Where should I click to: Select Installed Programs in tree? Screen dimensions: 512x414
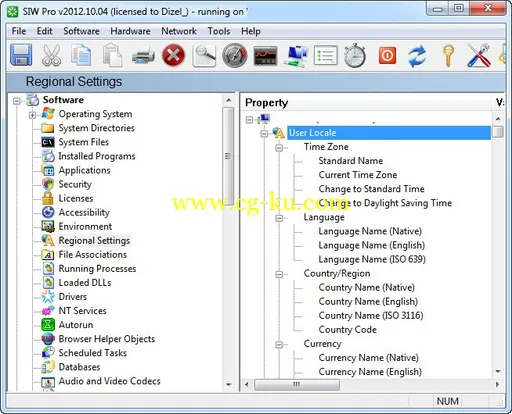pyautogui.click(x=97, y=156)
